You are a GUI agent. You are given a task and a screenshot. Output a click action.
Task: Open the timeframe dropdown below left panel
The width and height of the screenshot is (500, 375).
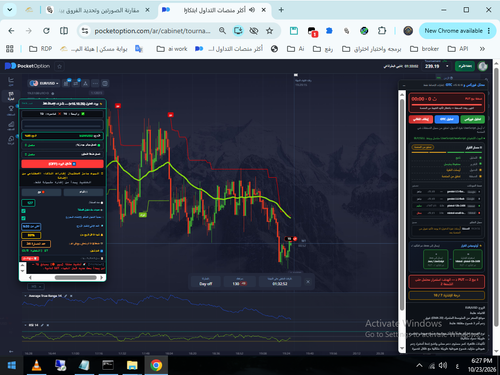coord(36,287)
